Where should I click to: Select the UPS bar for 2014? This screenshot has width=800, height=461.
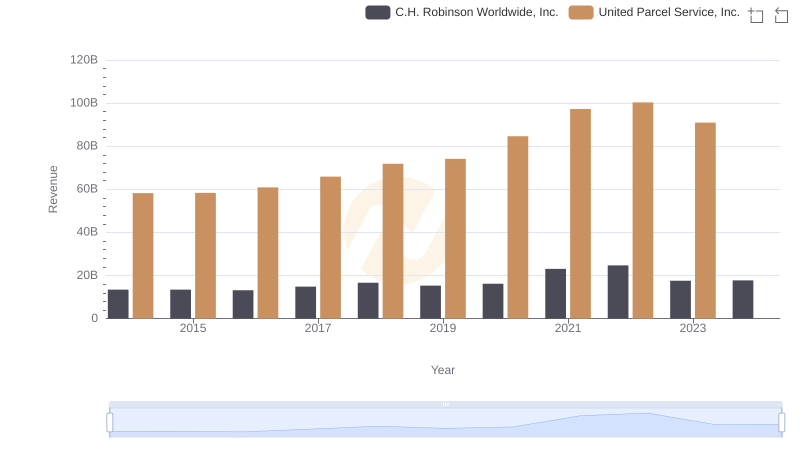[143, 256]
